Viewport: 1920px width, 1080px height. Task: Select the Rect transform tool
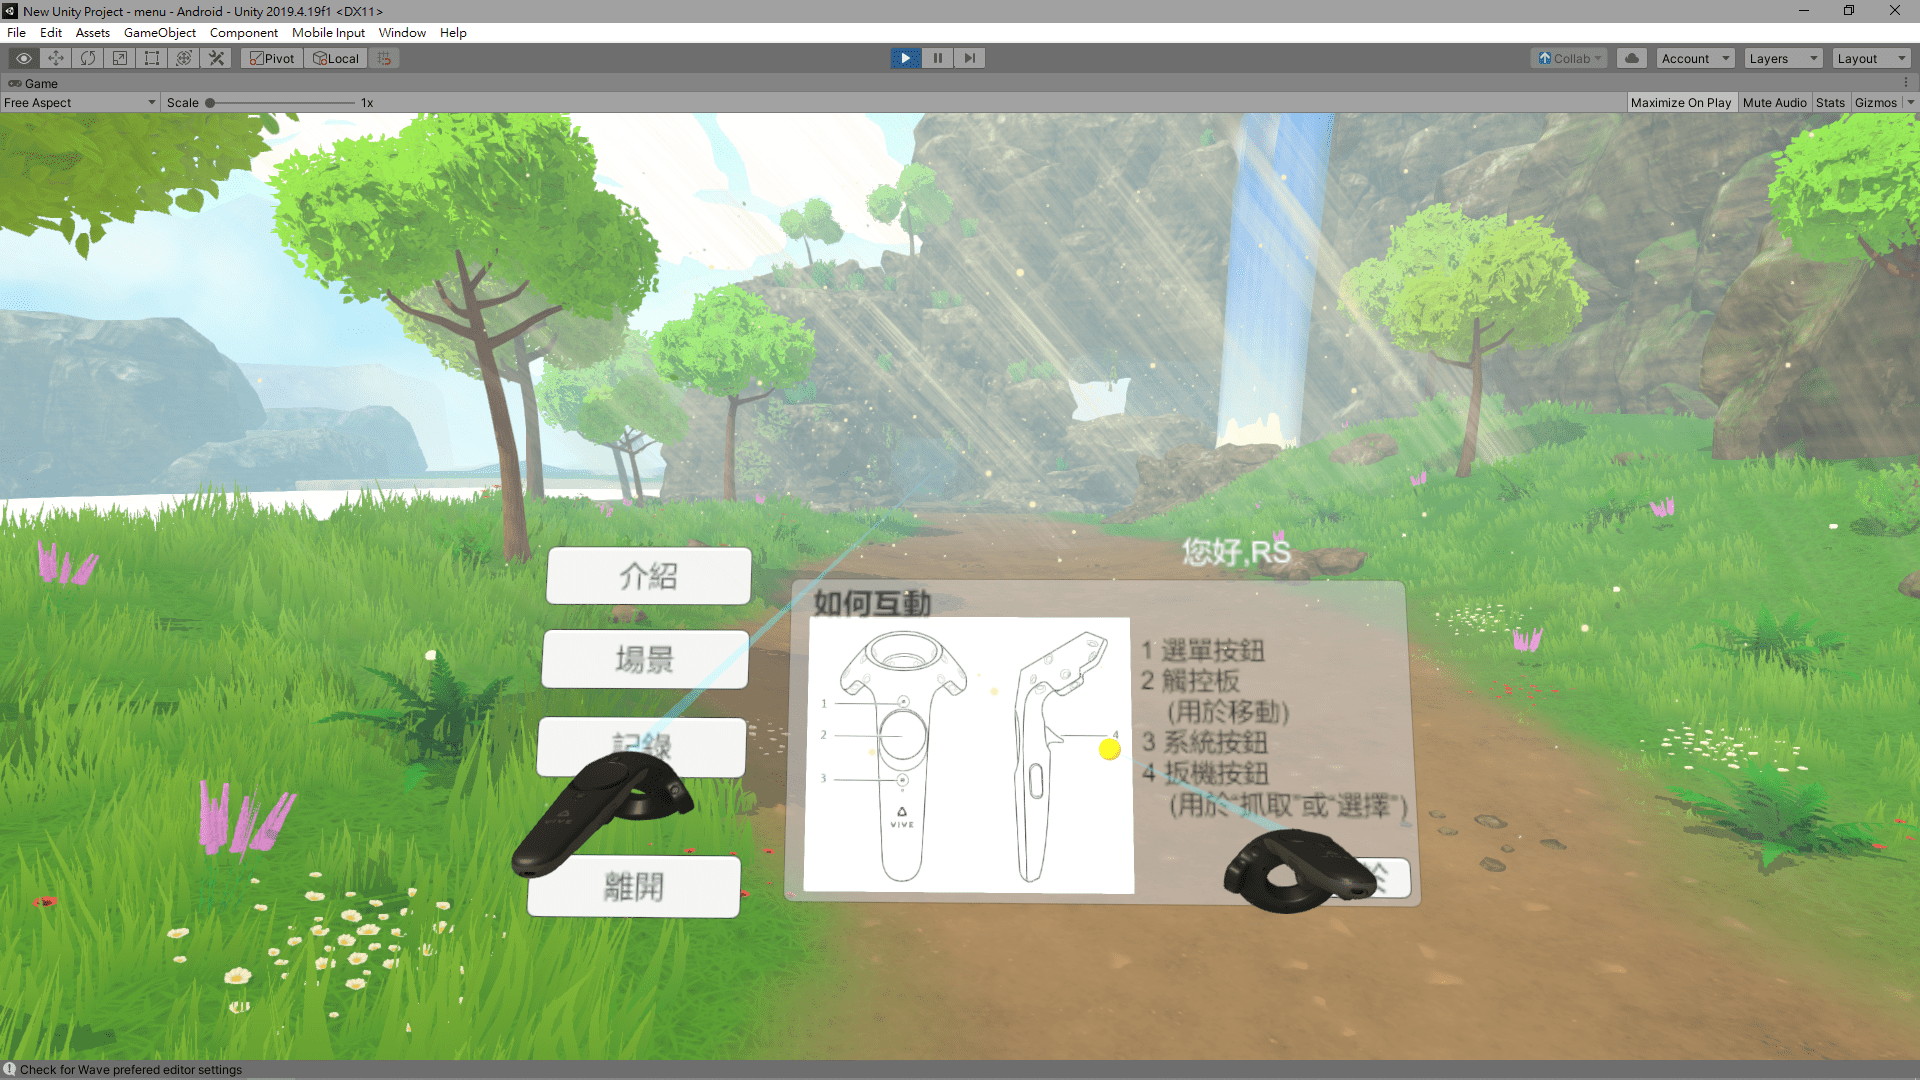(151, 58)
